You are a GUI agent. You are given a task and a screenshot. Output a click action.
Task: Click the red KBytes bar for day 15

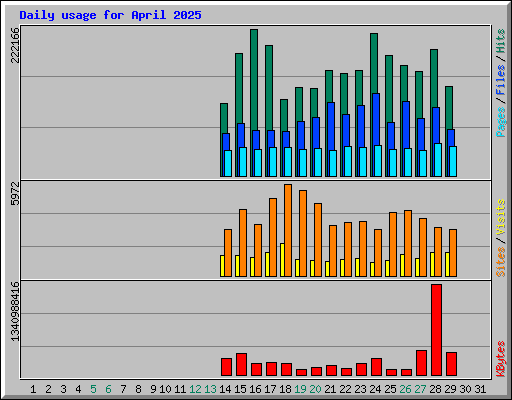241,365
